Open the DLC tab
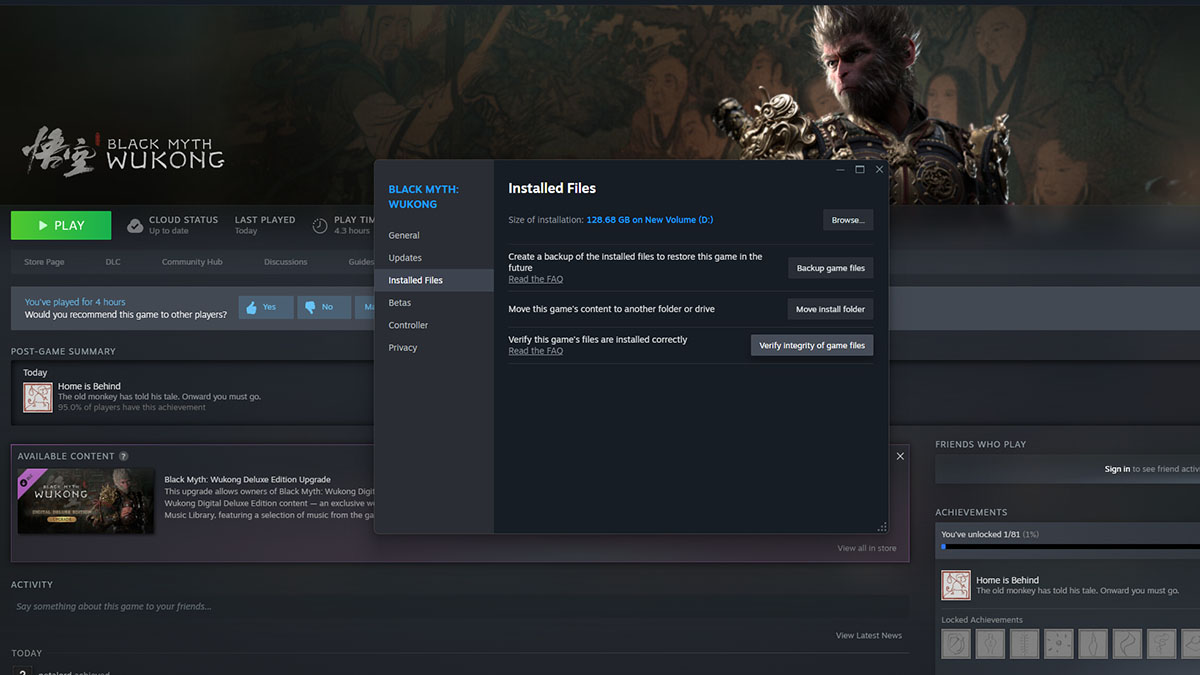 tap(112, 261)
